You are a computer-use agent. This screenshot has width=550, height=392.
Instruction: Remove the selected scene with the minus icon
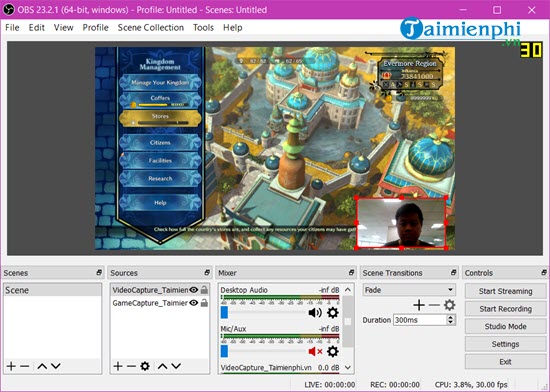point(25,366)
